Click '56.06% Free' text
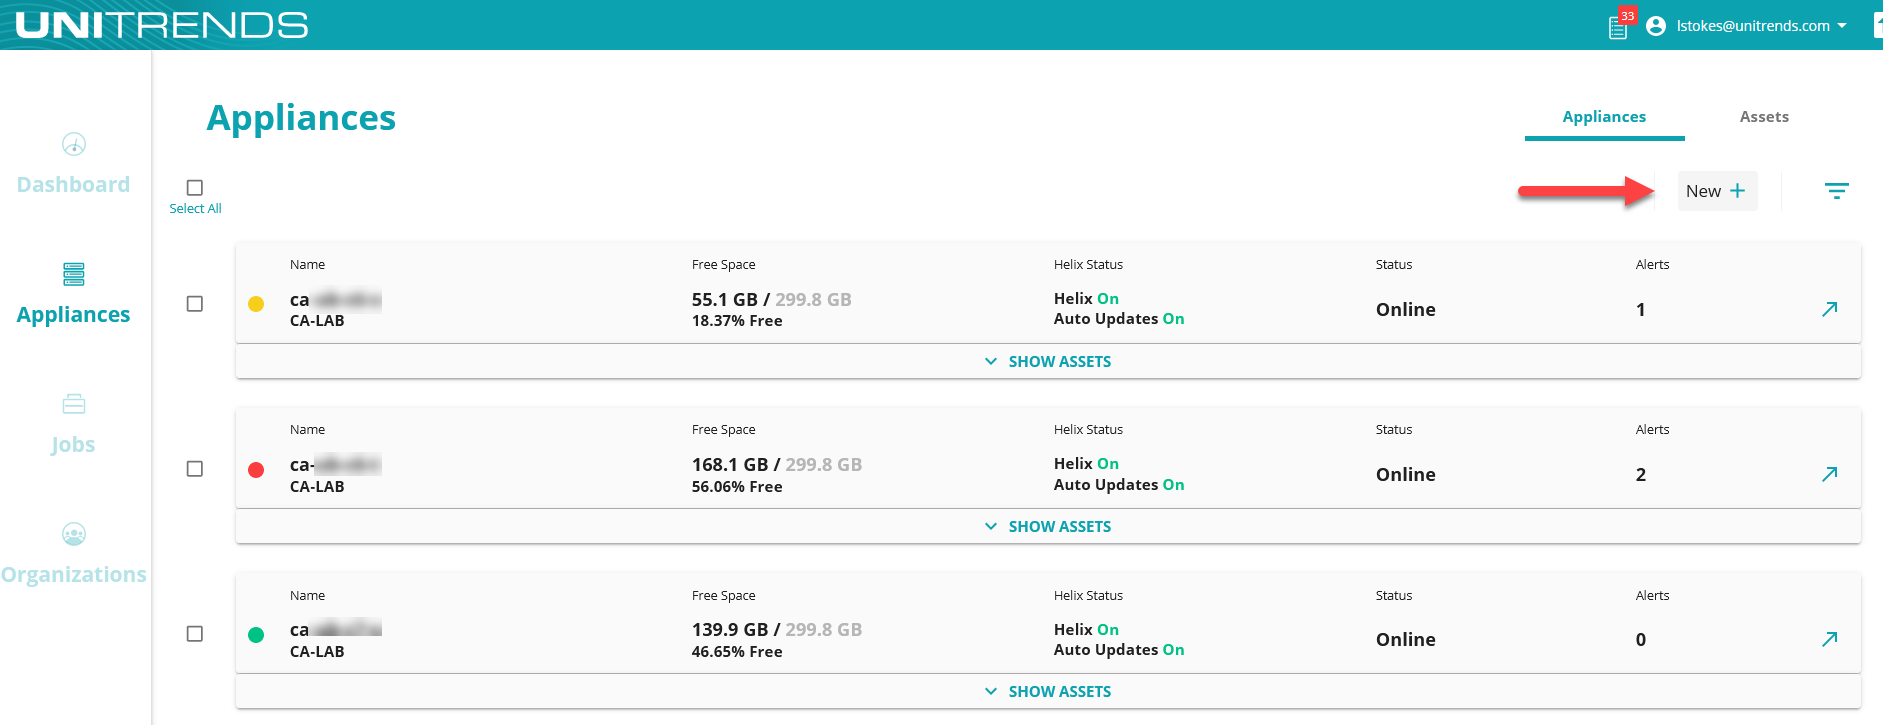 click(737, 487)
